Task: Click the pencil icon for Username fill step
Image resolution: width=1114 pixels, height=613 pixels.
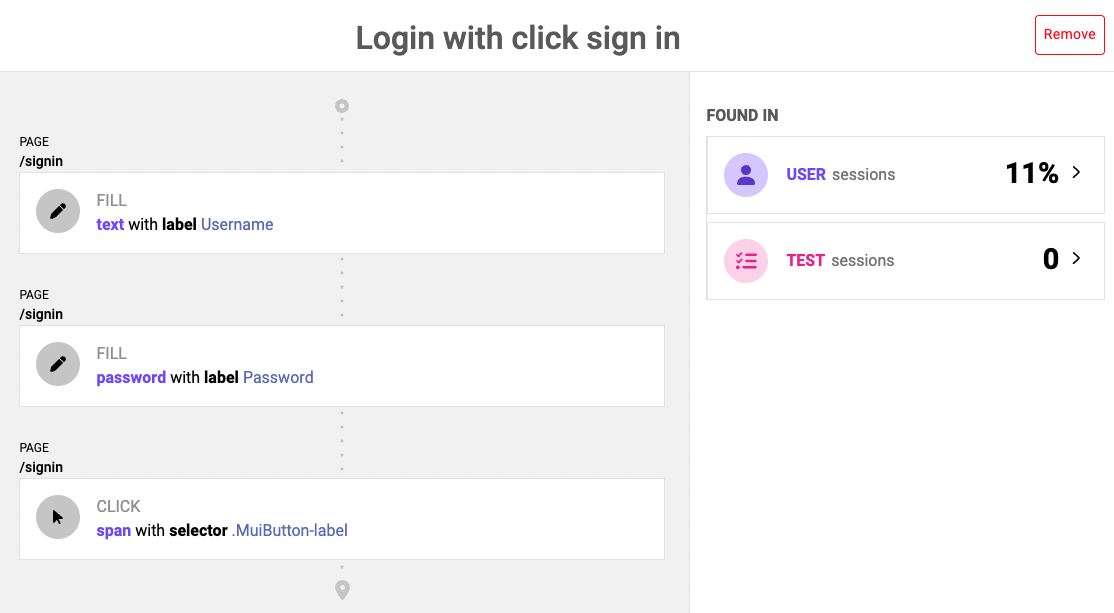Action: 58,211
